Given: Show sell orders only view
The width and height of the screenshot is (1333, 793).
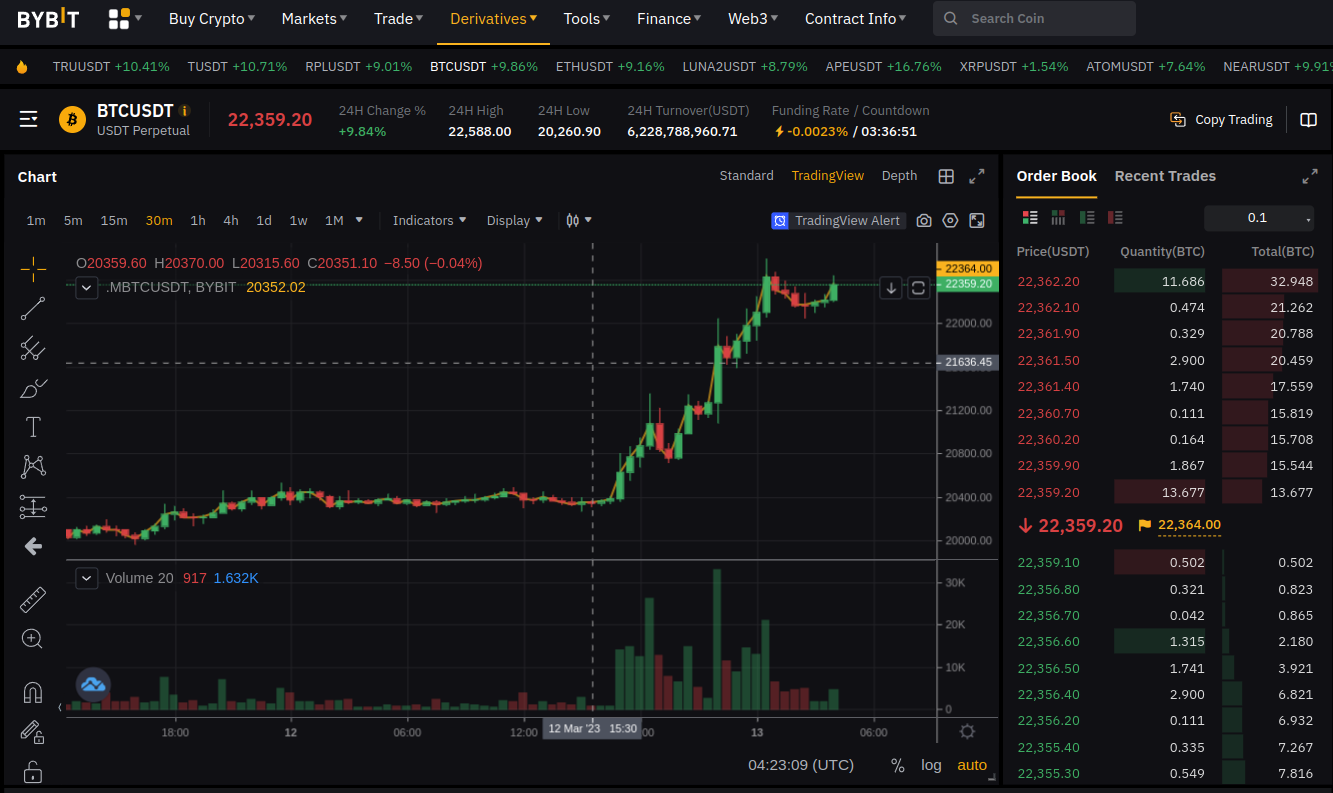Looking at the screenshot, I should click(x=1116, y=217).
